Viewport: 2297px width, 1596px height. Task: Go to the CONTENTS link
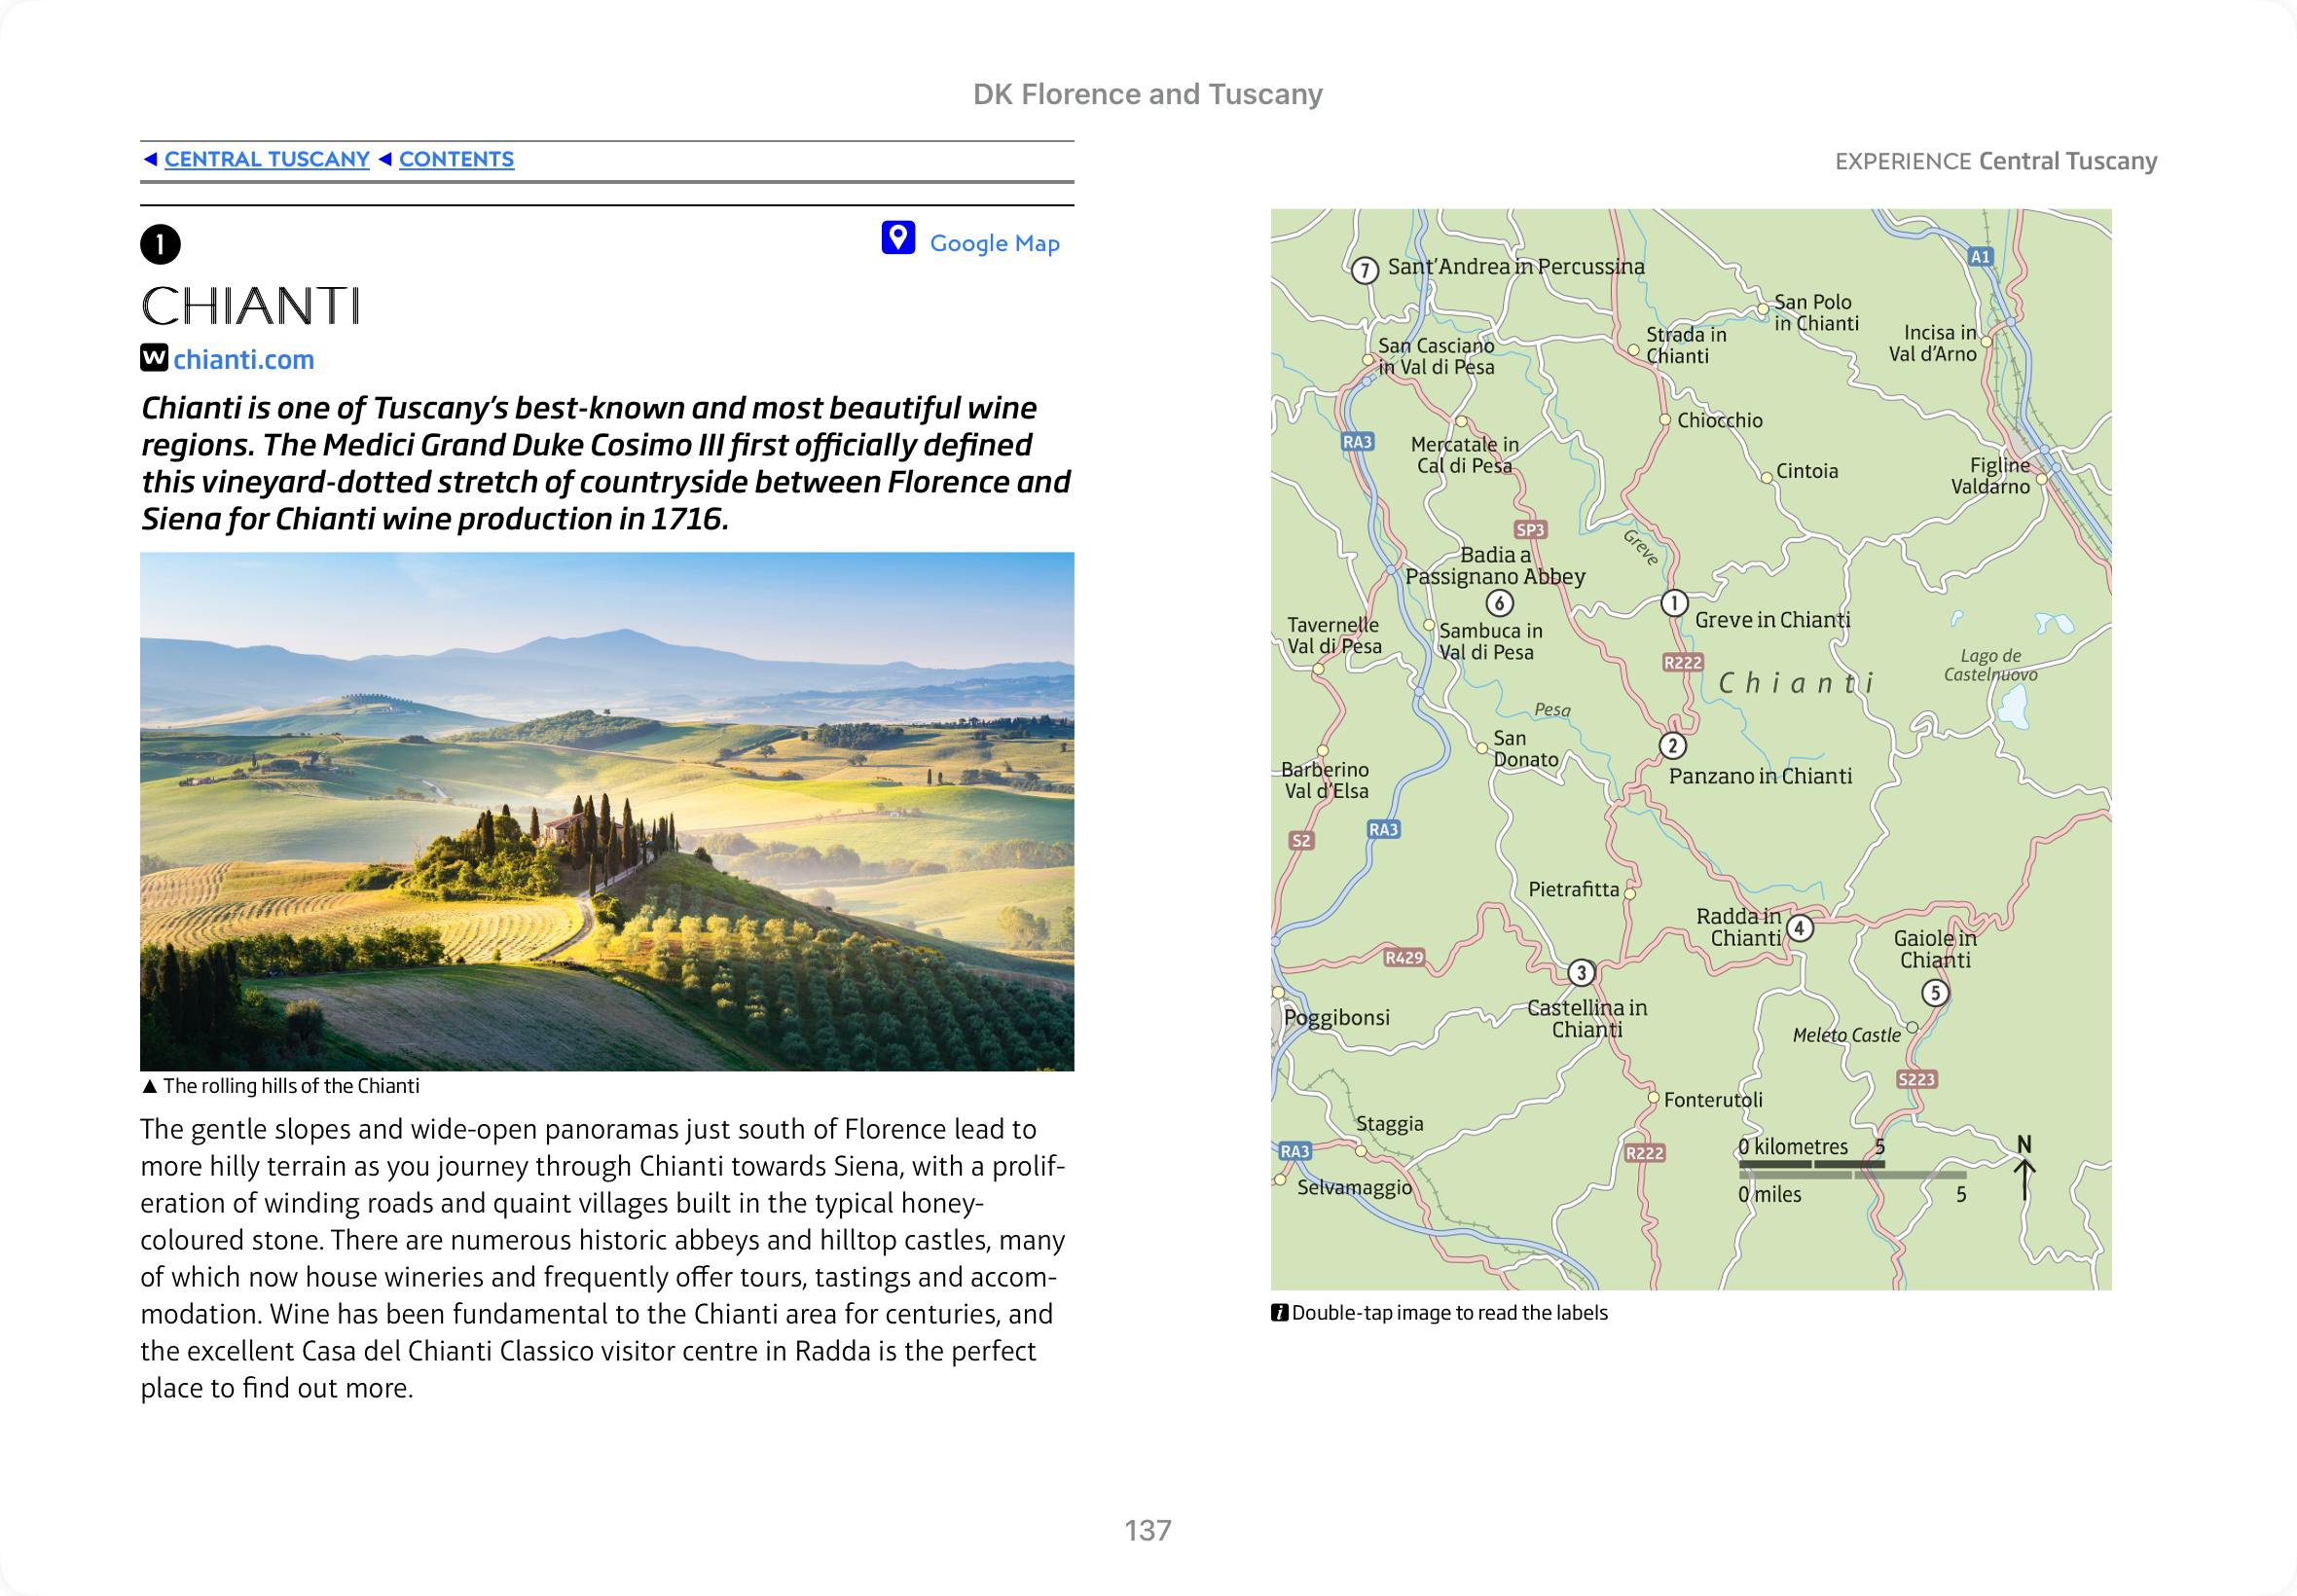pos(456,159)
